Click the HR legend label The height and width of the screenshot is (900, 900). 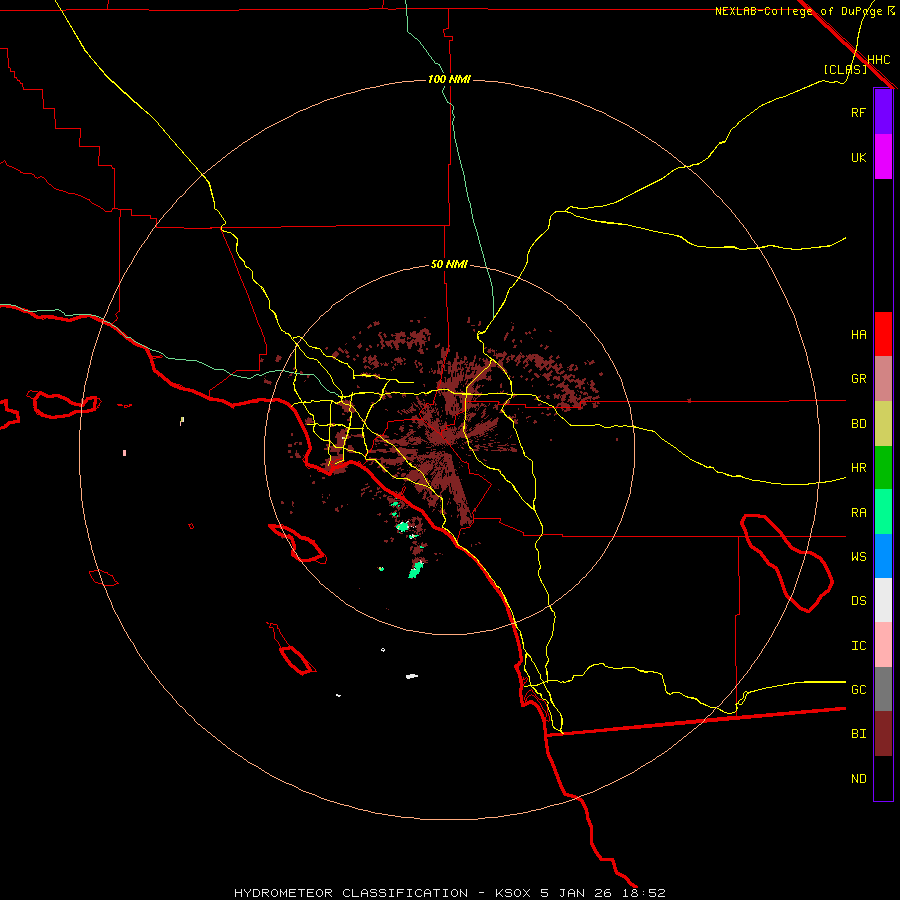858,468
